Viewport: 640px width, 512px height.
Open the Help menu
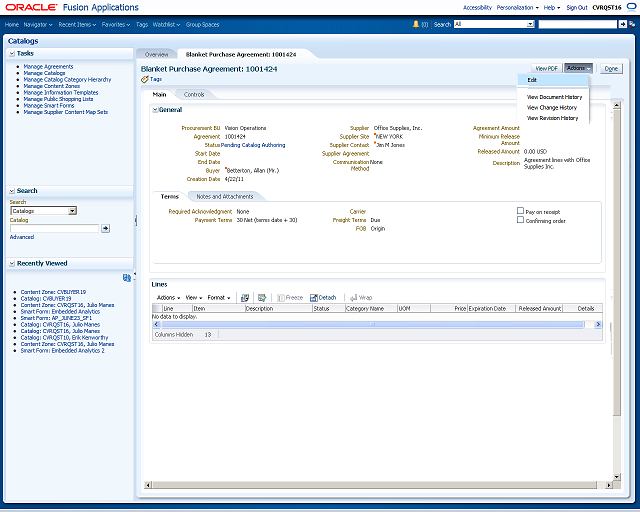[x=552, y=7]
